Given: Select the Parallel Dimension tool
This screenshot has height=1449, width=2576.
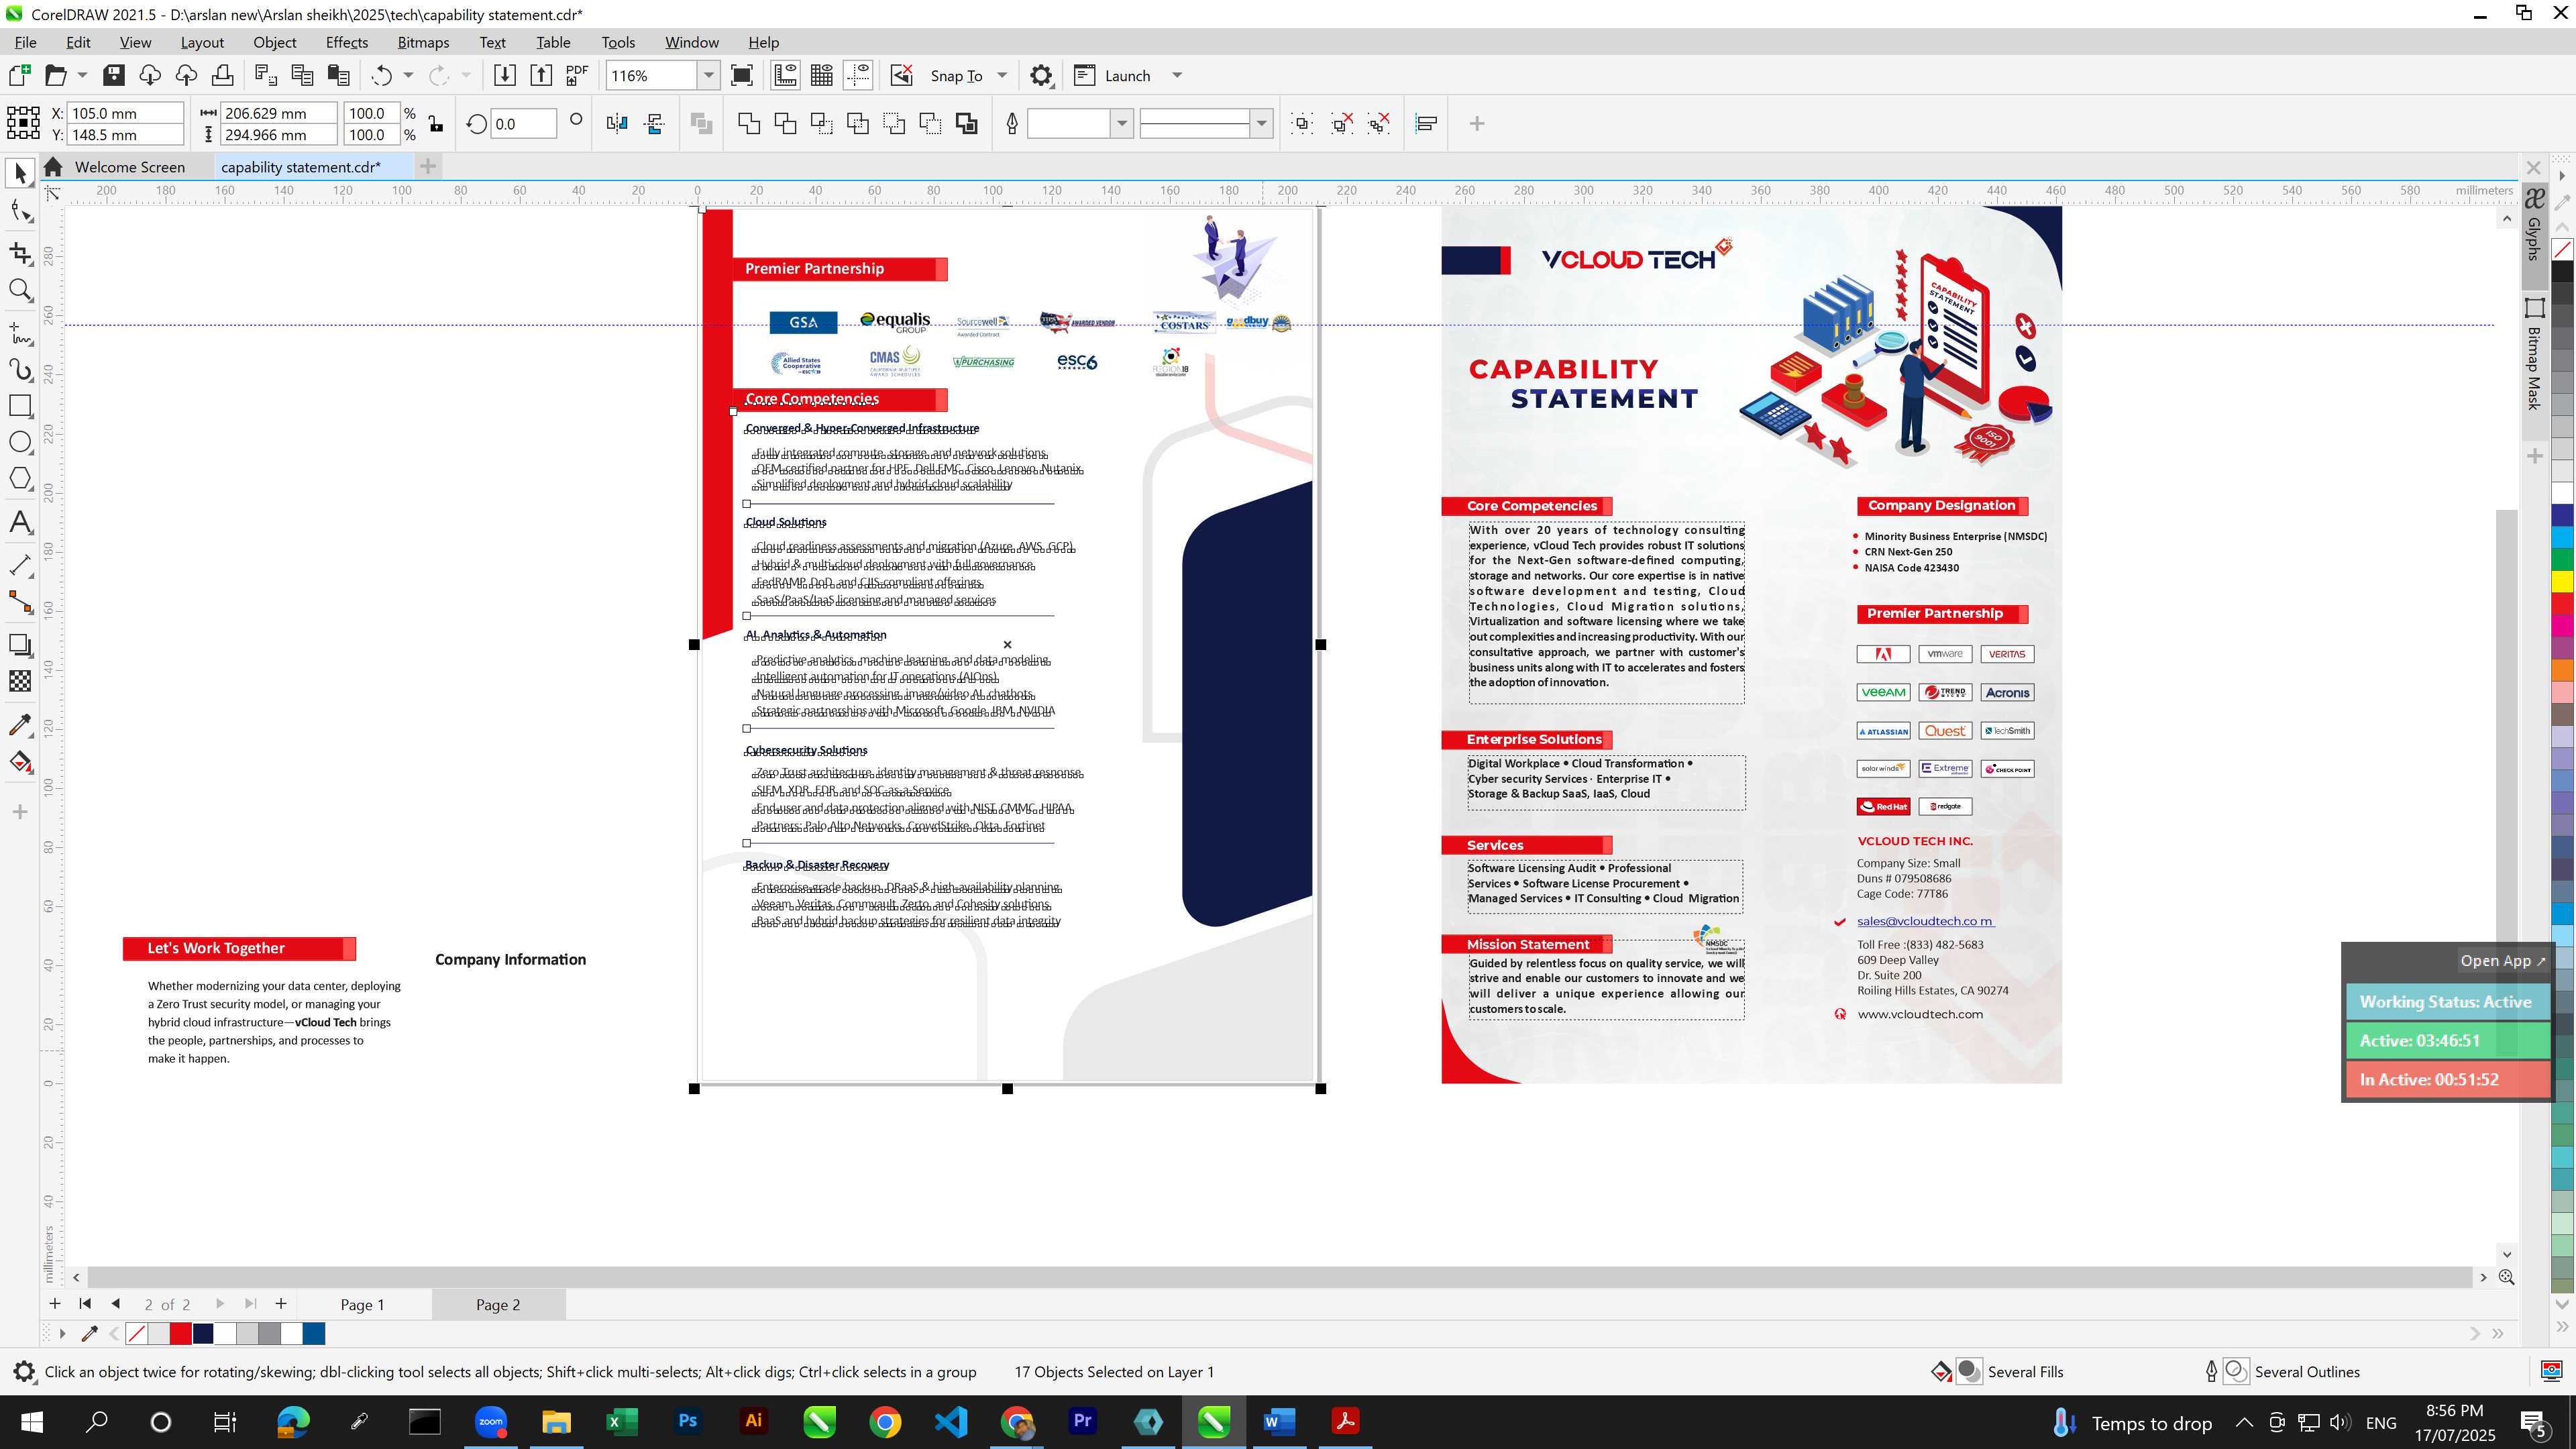Looking at the screenshot, I should tap(20, 565).
